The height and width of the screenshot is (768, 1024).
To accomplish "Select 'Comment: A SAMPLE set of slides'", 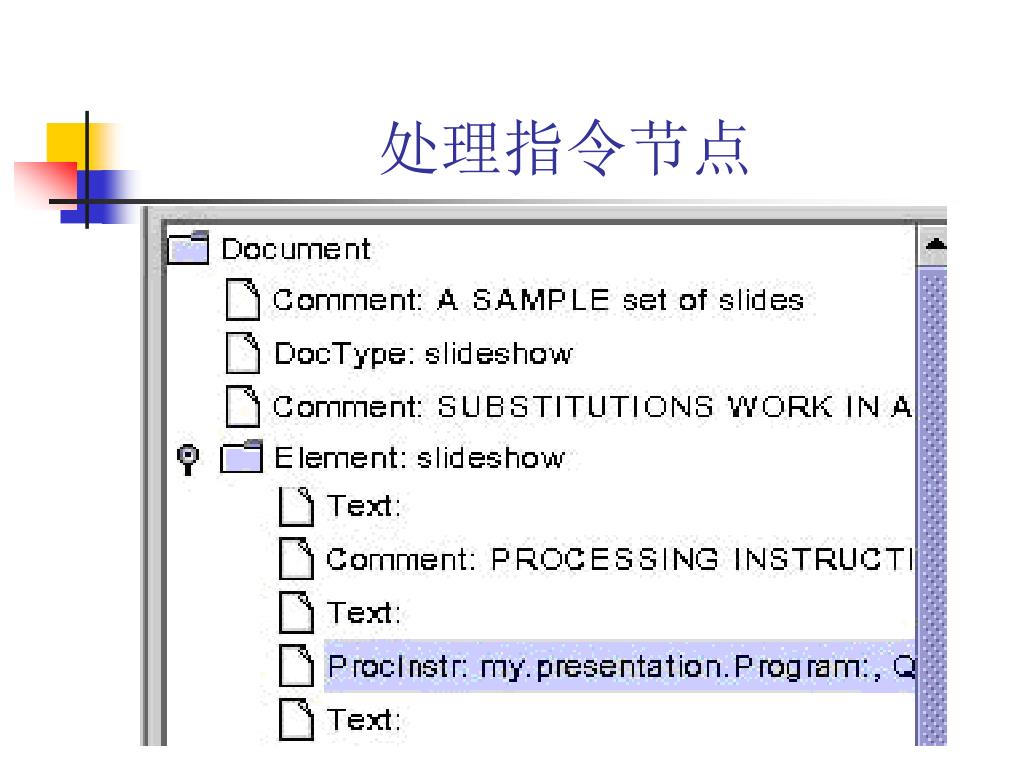I will coord(538,300).
